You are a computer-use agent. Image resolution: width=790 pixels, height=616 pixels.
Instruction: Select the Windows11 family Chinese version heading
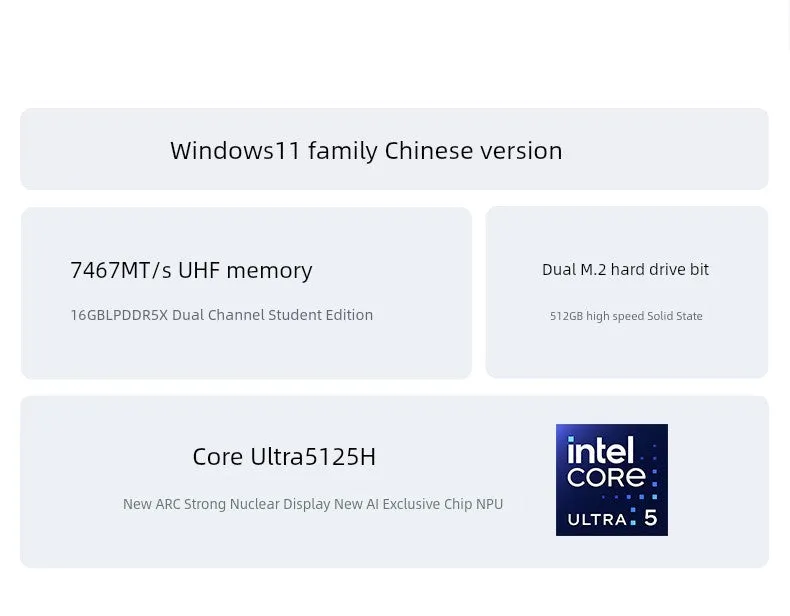tap(366, 151)
